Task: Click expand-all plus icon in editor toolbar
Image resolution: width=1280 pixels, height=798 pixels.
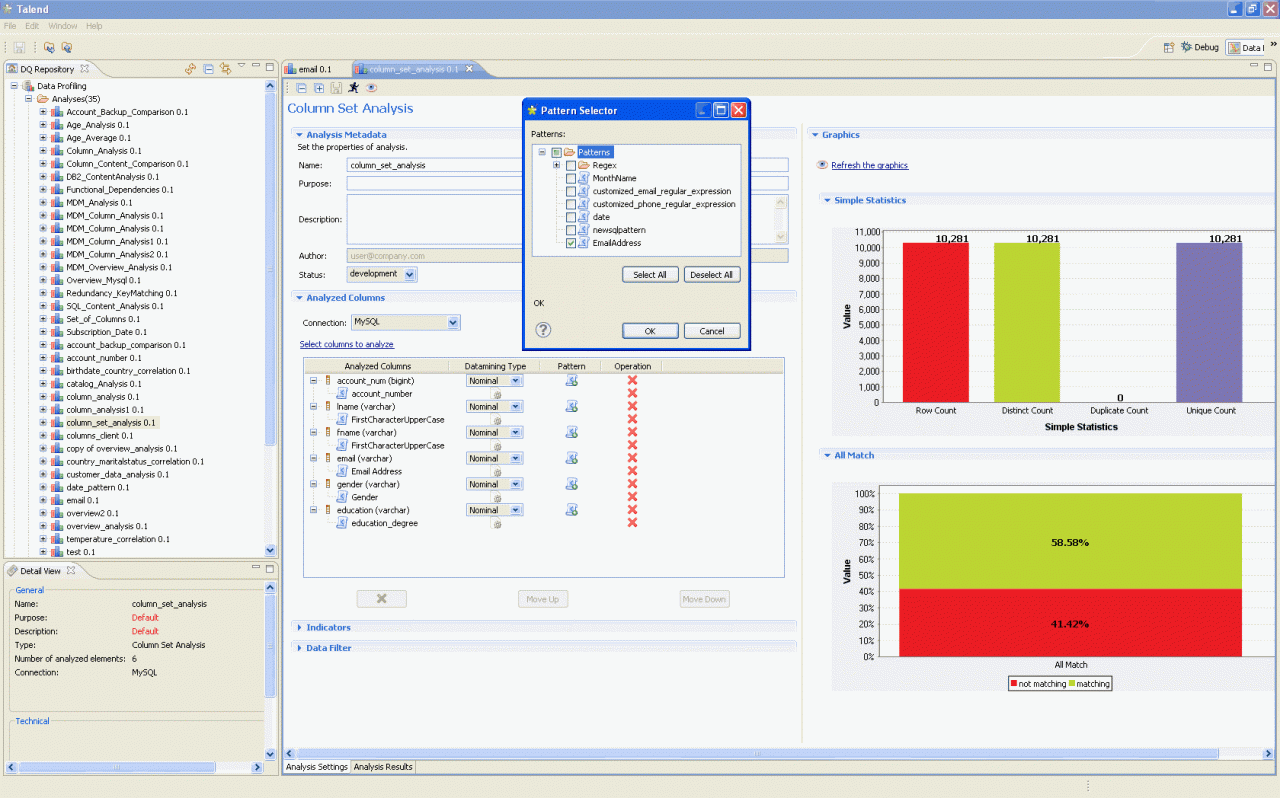Action: pos(319,88)
